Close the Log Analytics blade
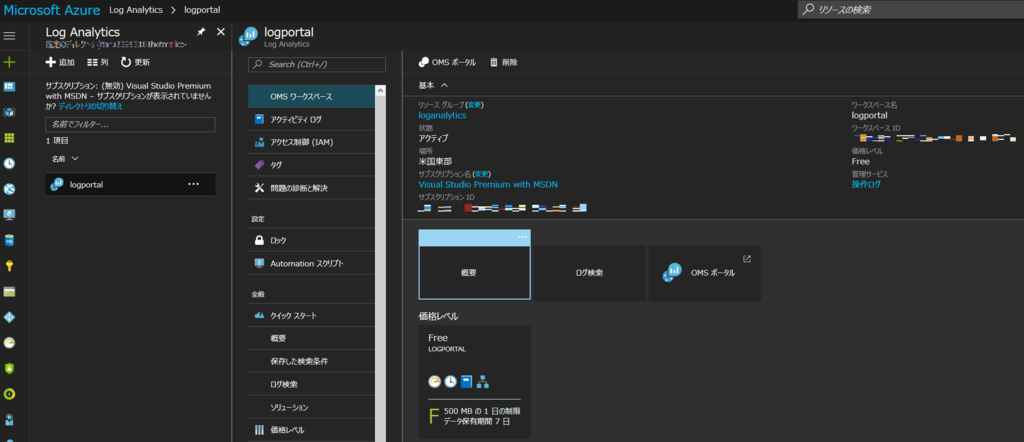Viewport: 1024px width, 442px height. [221, 32]
